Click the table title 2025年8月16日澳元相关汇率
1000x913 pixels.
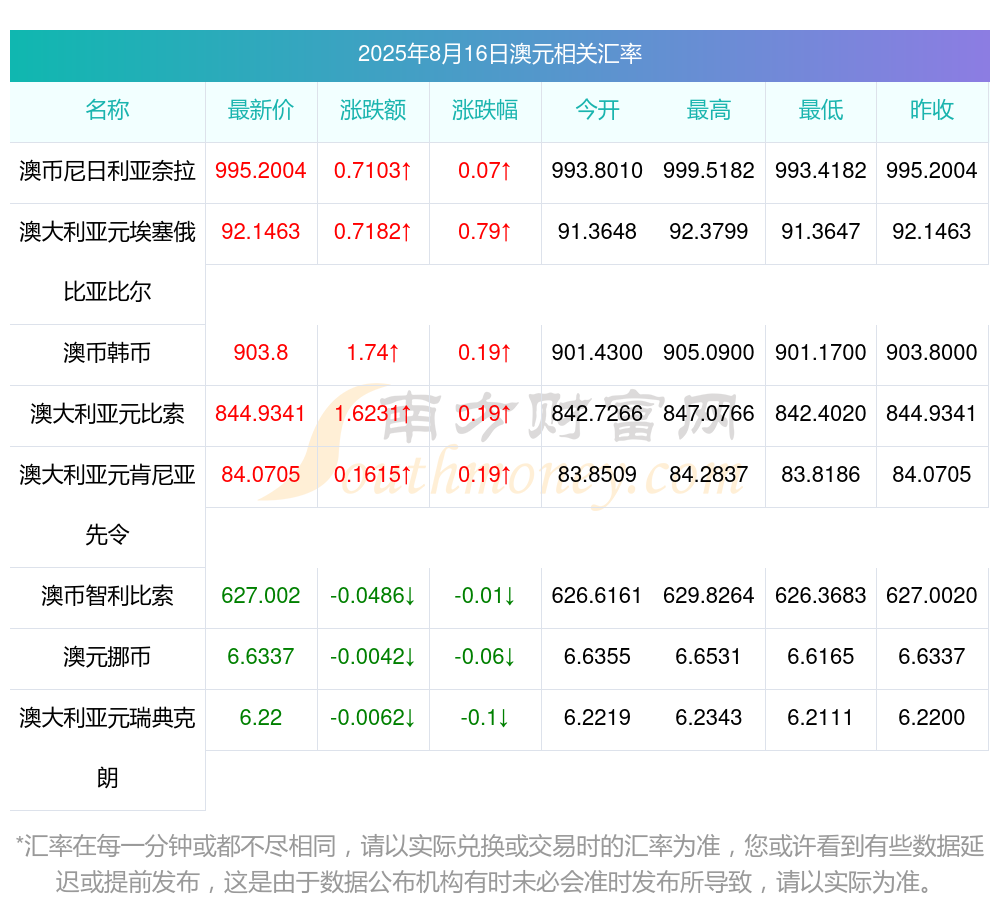[x=499, y=54]
